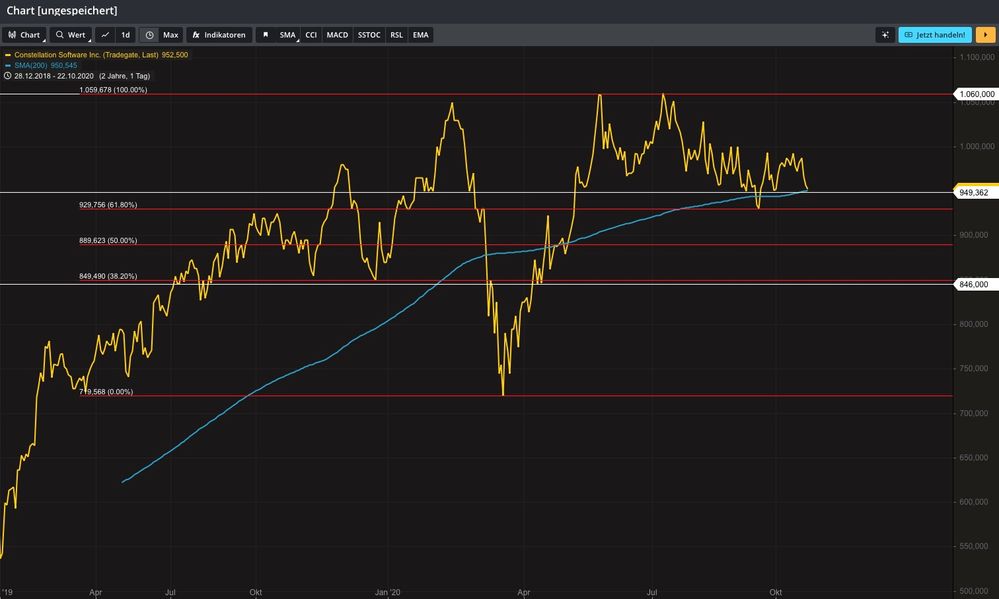999x599 pixels.
Task: Set time range to Max
Action: coord(171,35)
